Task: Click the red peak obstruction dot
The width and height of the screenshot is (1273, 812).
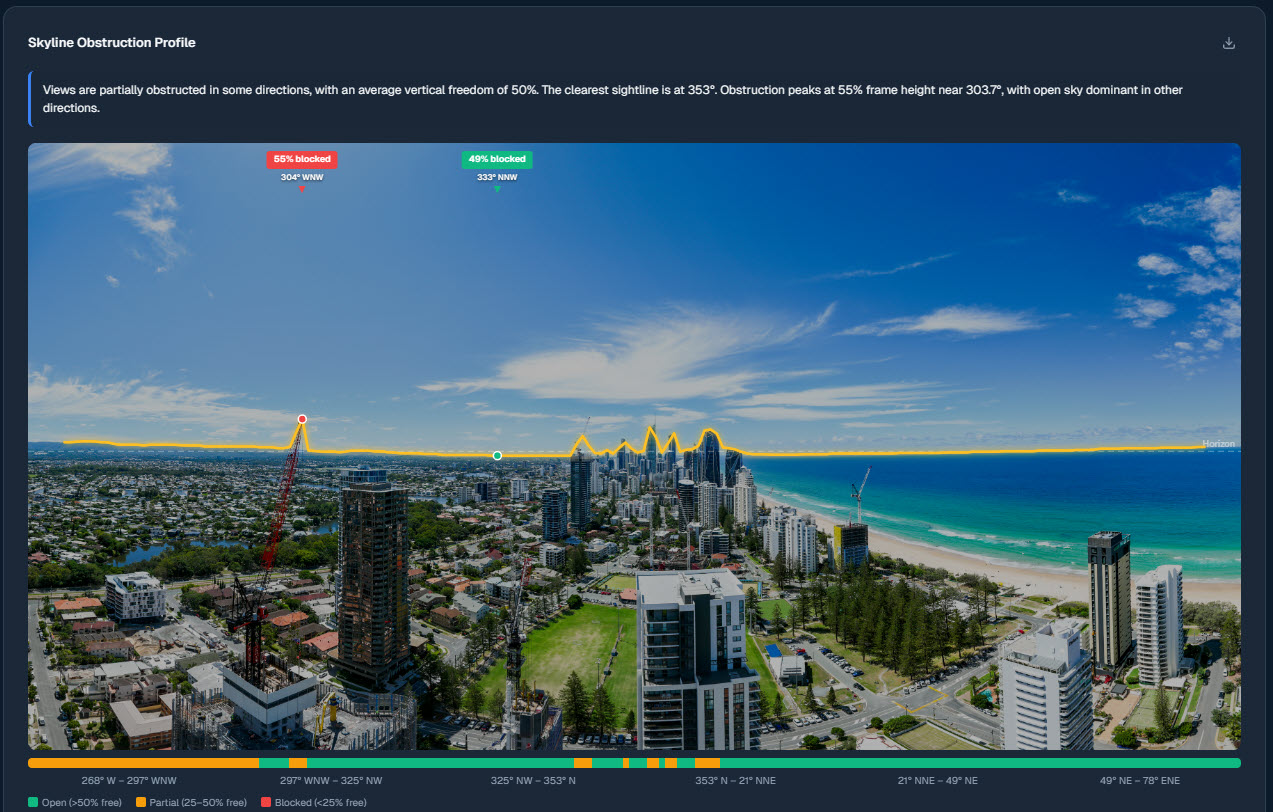Action: 302,419
